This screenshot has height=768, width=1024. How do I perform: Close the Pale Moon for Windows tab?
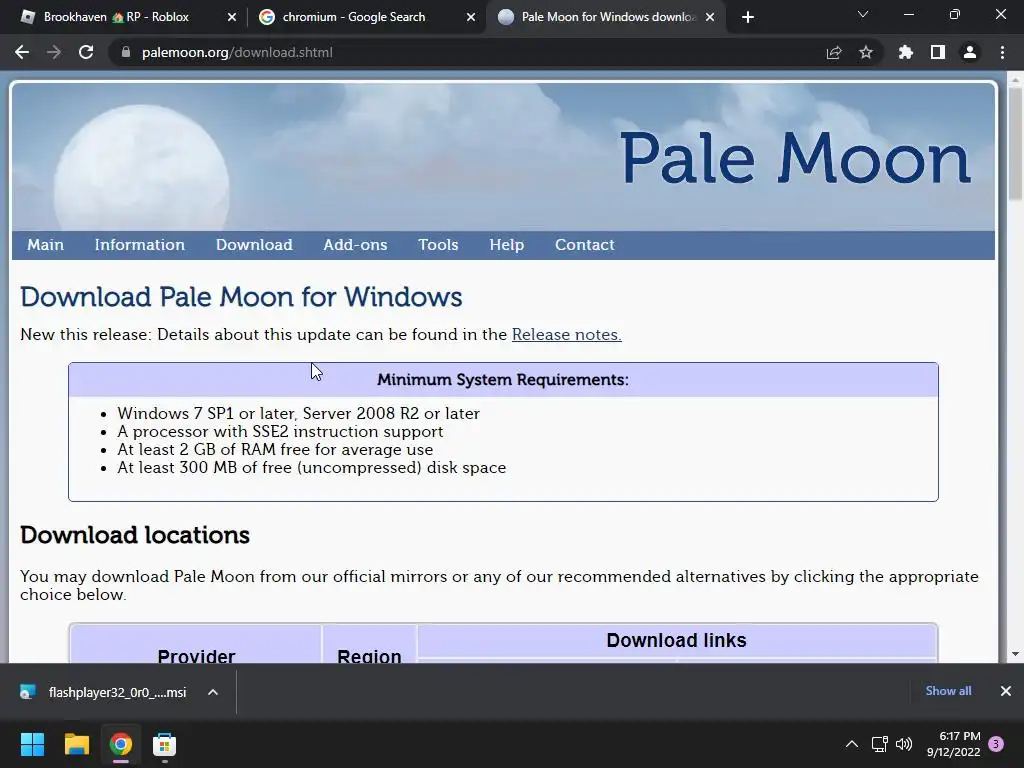coord(710,18)
